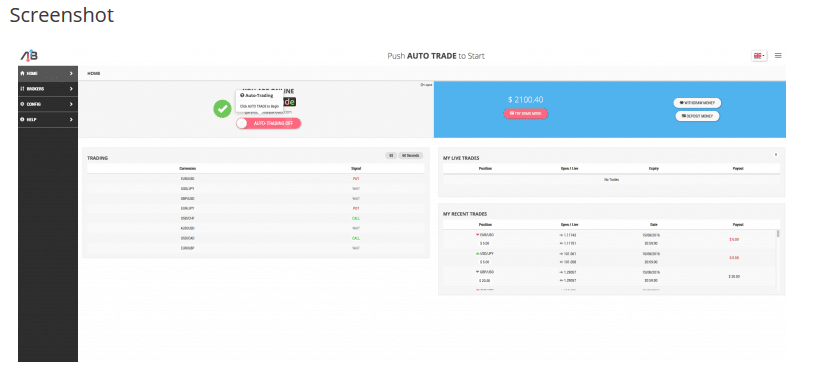Screen dimensions: 818x370
Task: Click the AUD/USD row in the Trading table
Action: [x=256, y=228]
